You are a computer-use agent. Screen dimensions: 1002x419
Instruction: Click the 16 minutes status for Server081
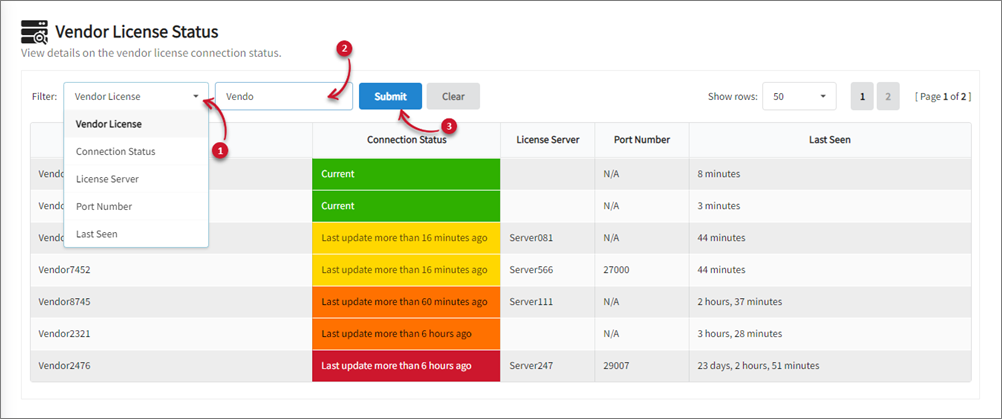pyautogui.click(x=406, y=238)
